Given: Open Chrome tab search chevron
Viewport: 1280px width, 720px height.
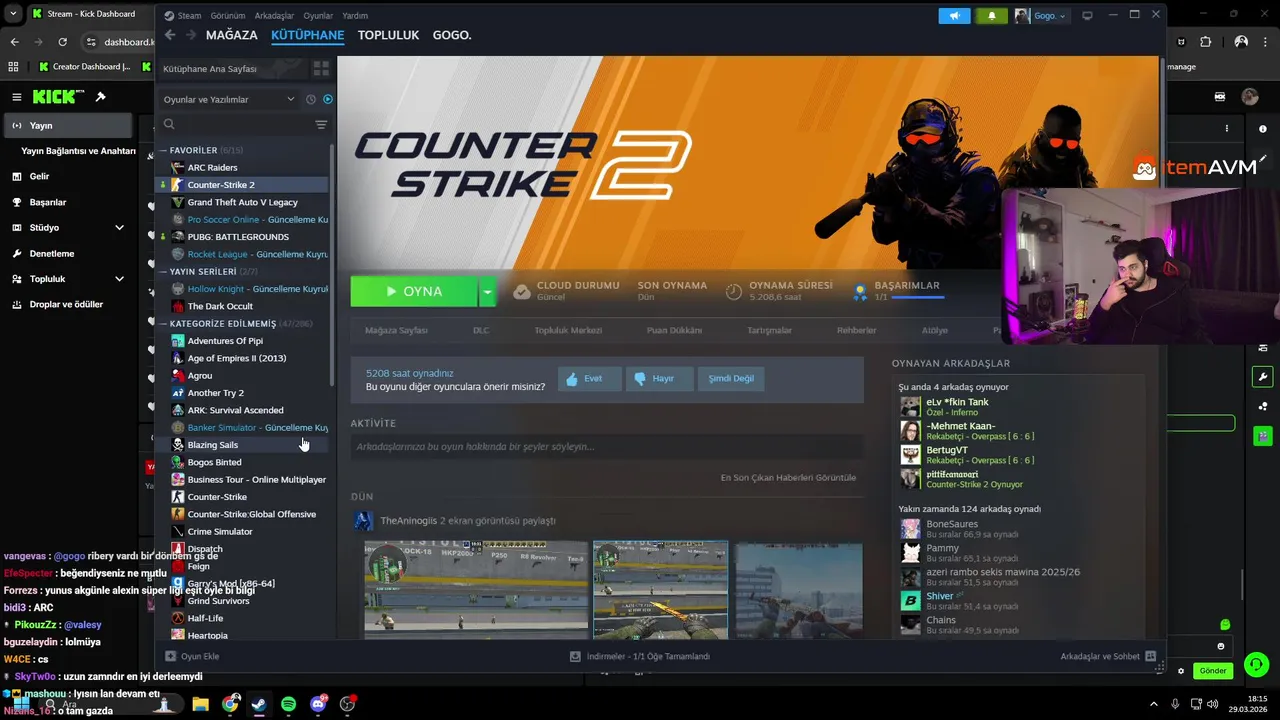Looking at the screenshot, I should 13,13.
